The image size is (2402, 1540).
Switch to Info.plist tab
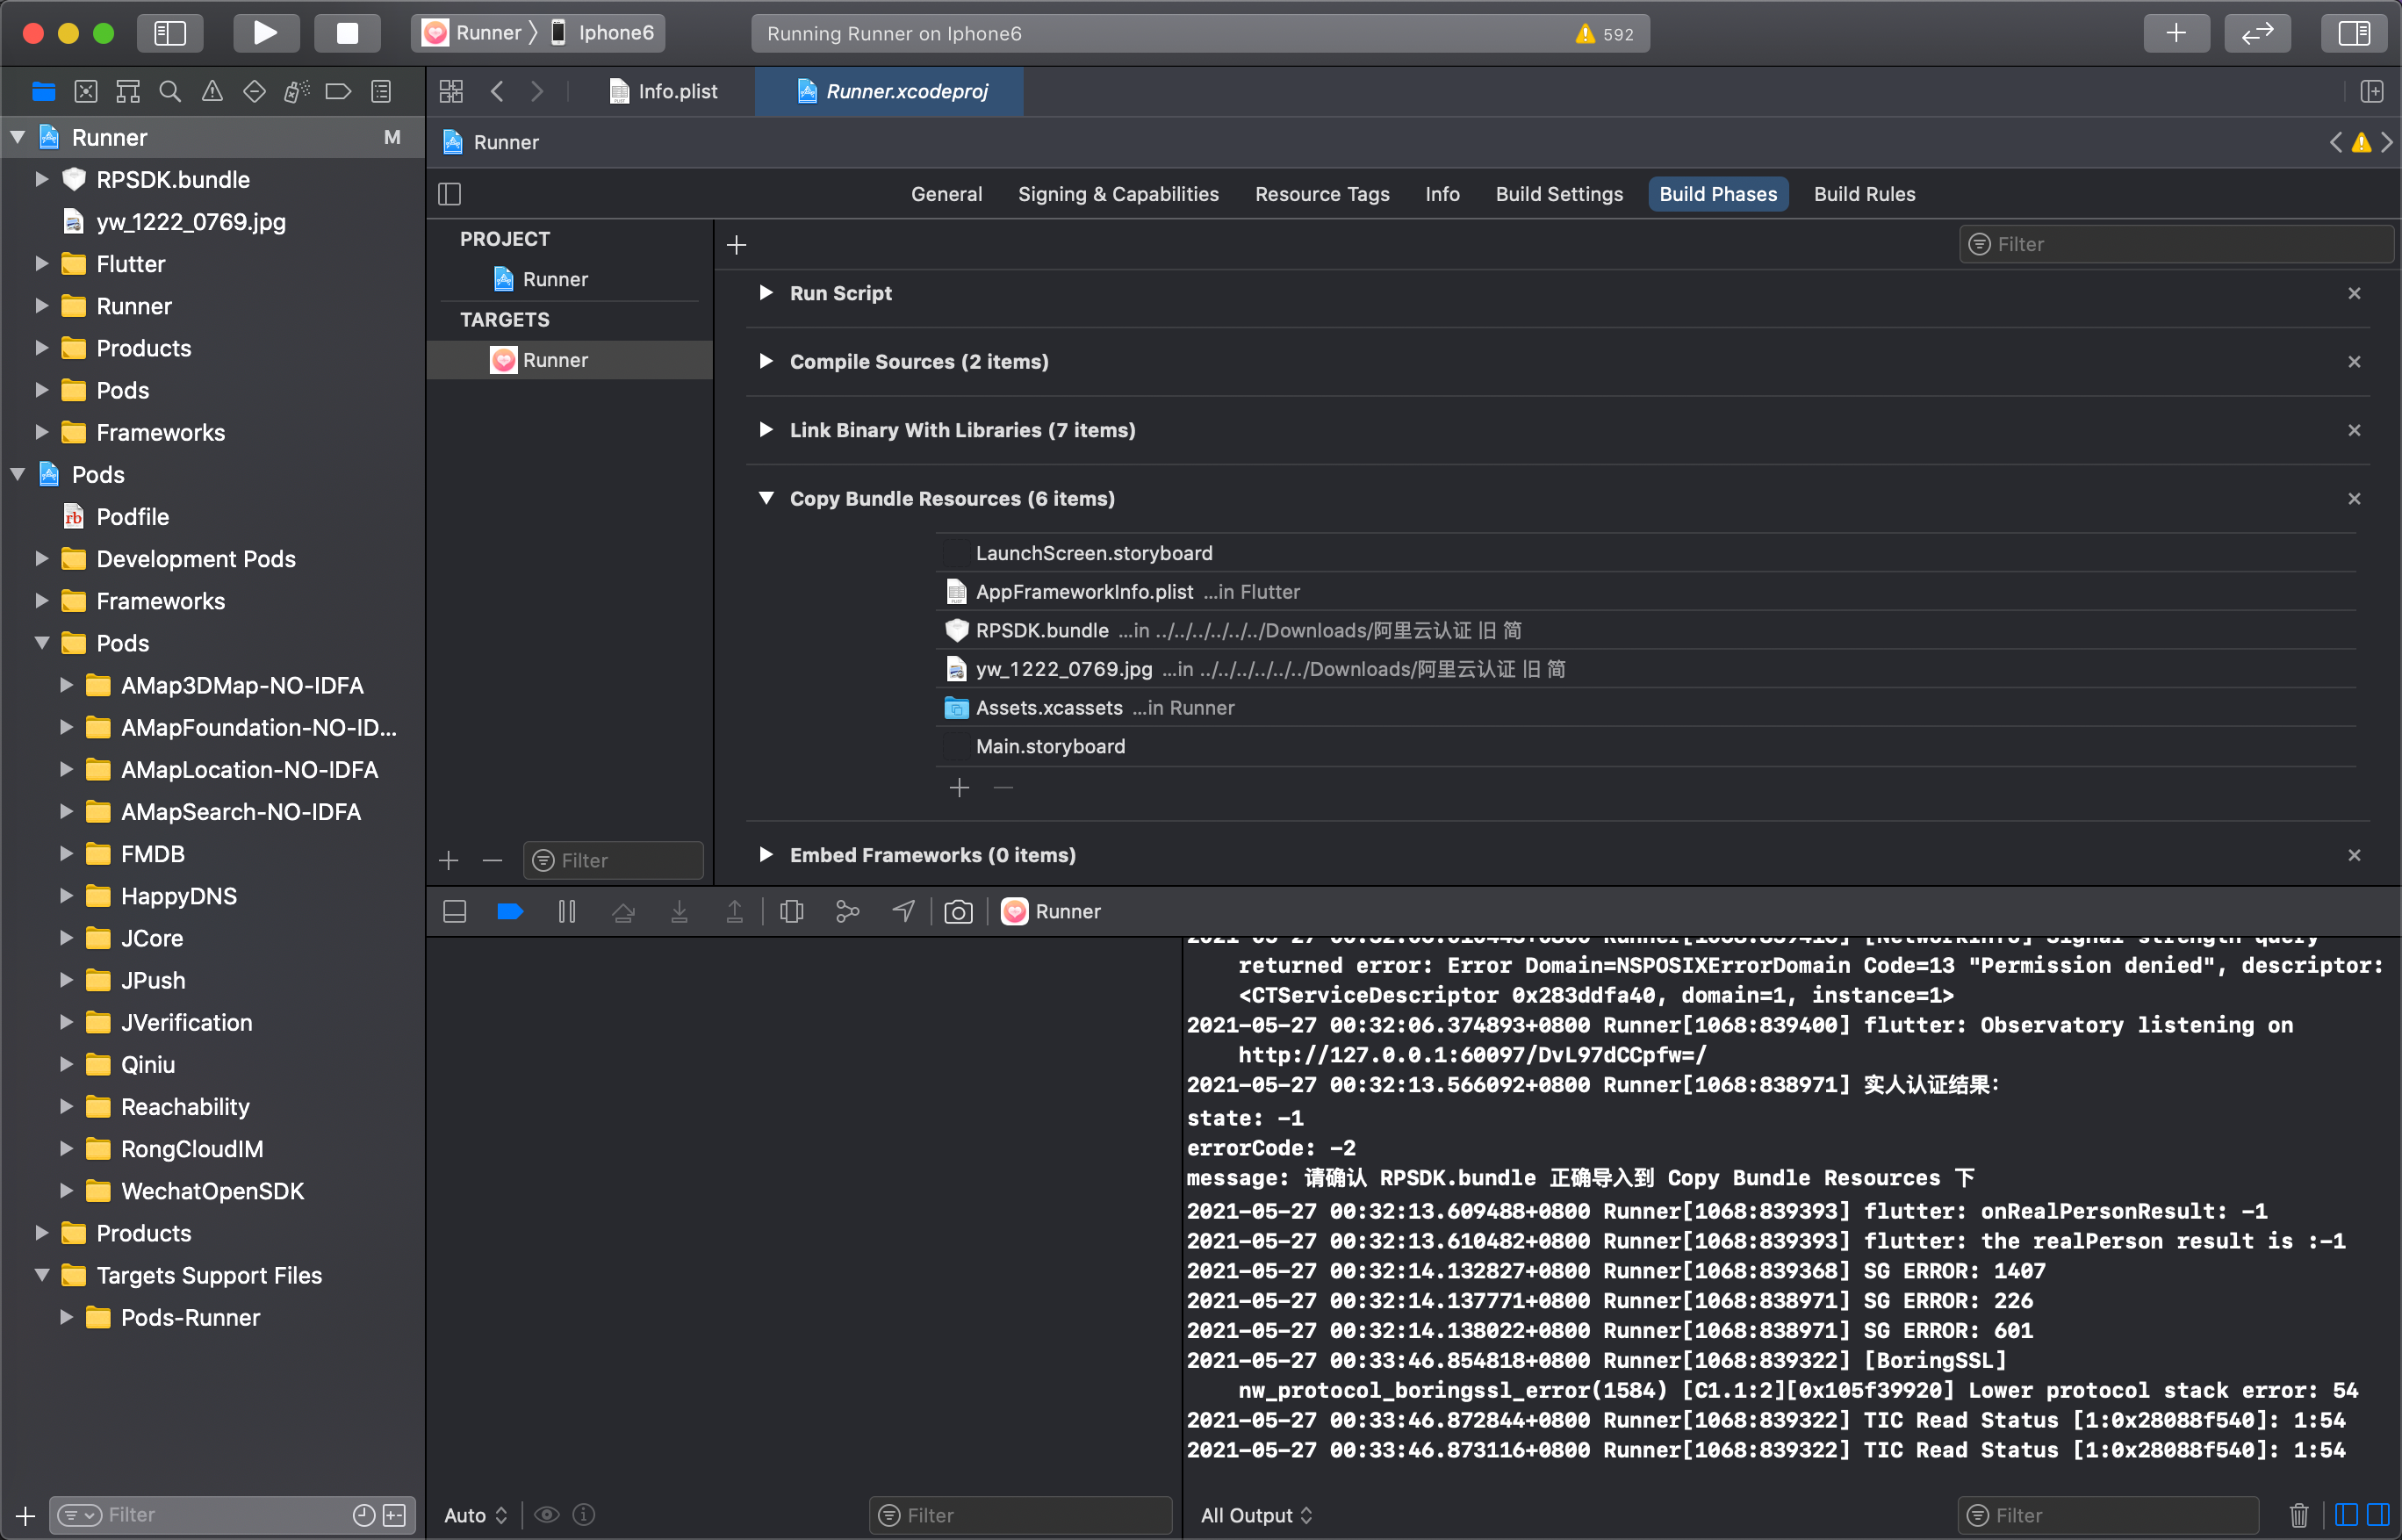(x=664, y=92)
